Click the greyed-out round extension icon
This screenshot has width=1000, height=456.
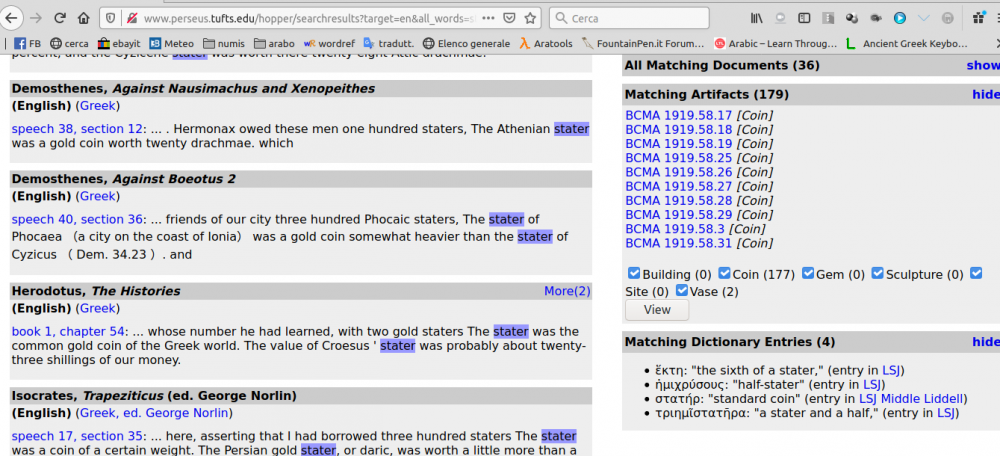(x=948, y=18)
